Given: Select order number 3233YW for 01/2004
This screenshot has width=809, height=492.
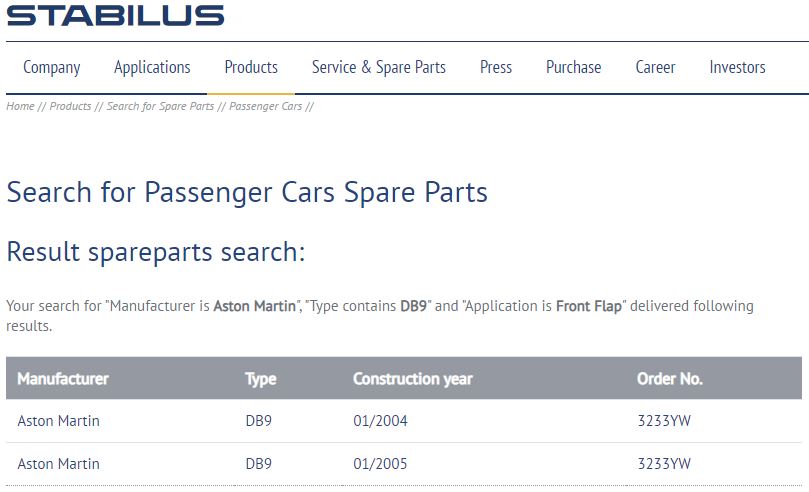Looking at the screenshot, I should [664, 421].
